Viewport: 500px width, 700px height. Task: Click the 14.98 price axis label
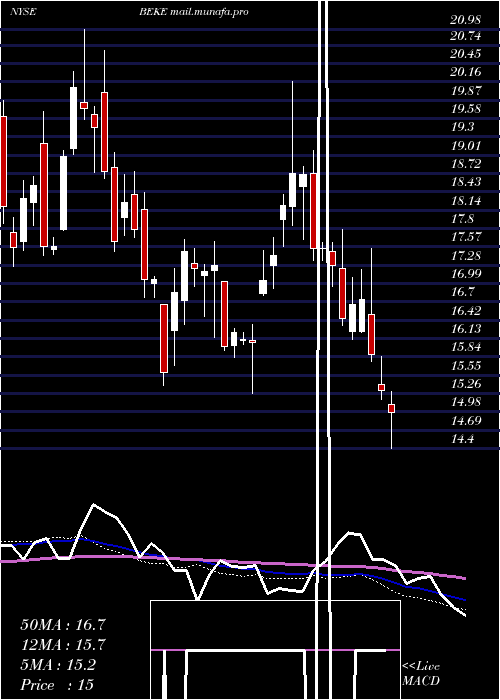(x=466, y=402)
